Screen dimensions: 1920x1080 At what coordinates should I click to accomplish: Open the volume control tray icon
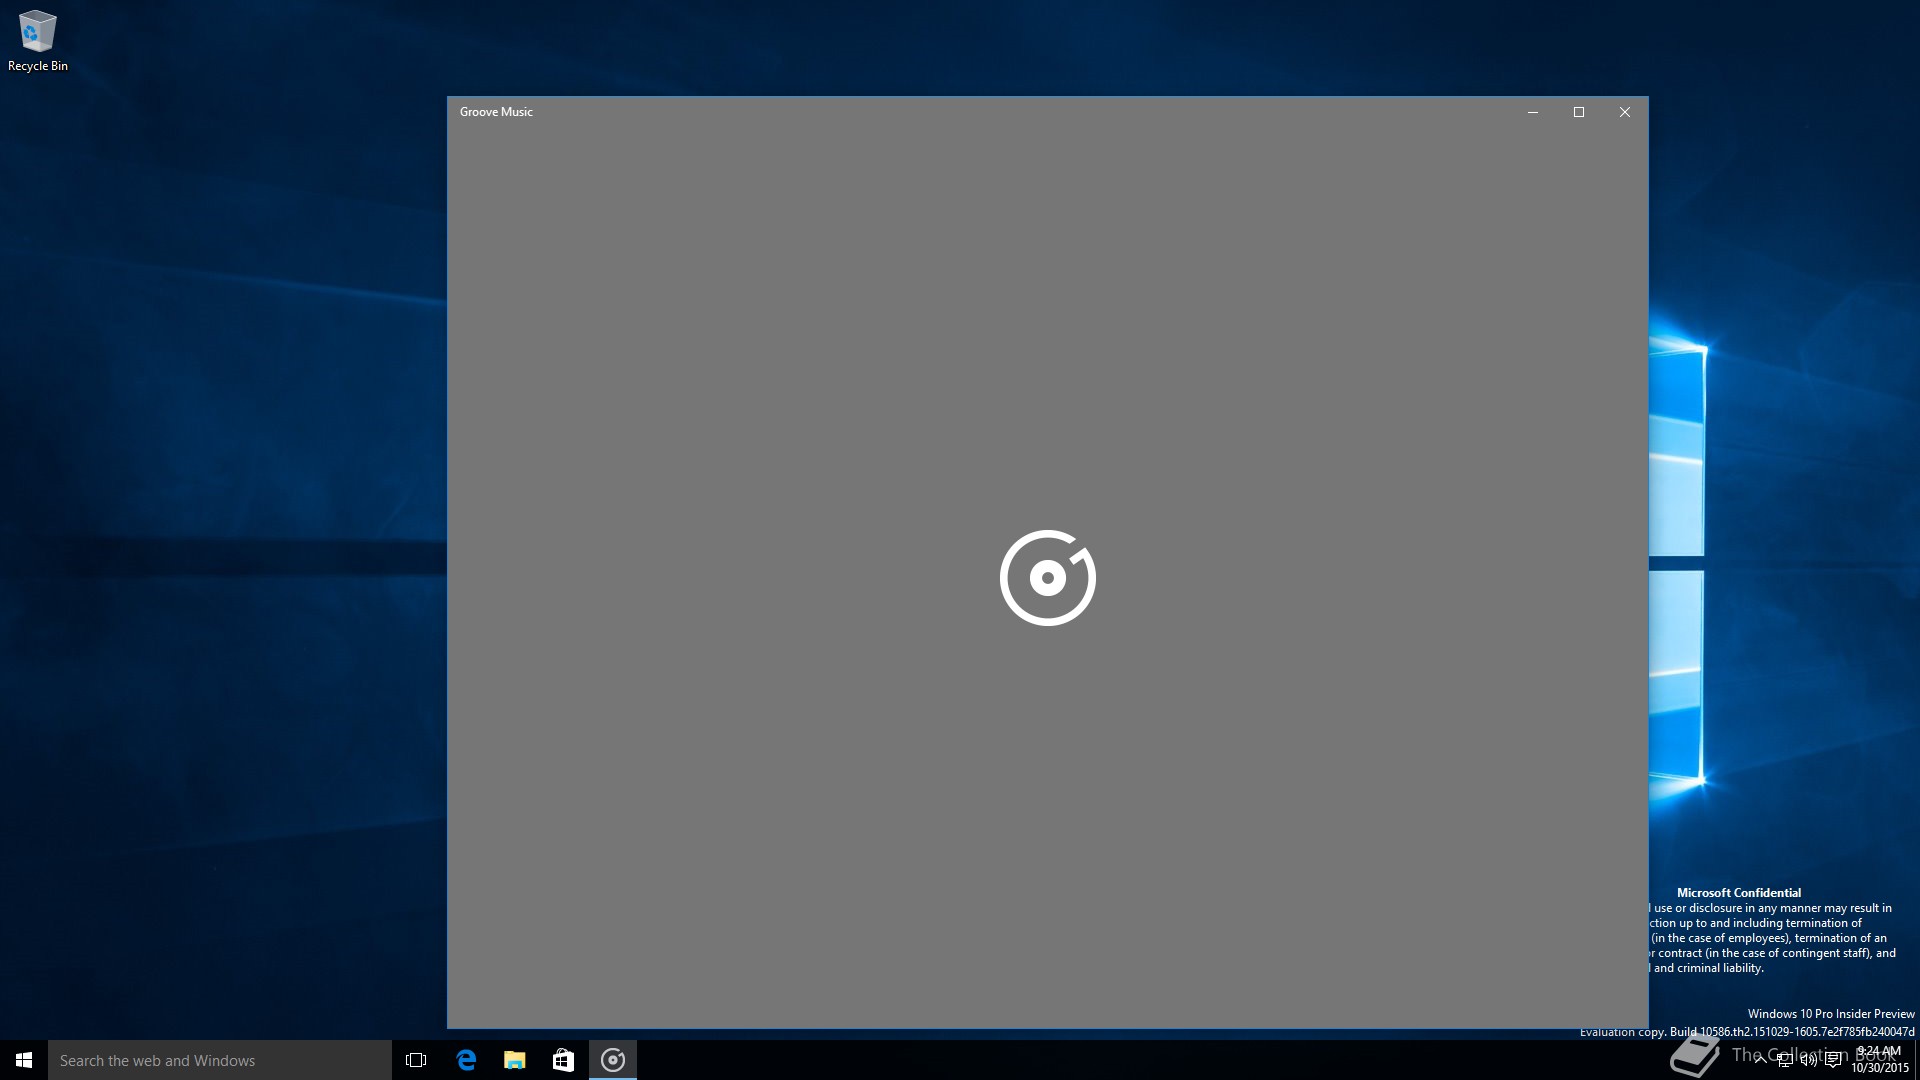1809,1060
